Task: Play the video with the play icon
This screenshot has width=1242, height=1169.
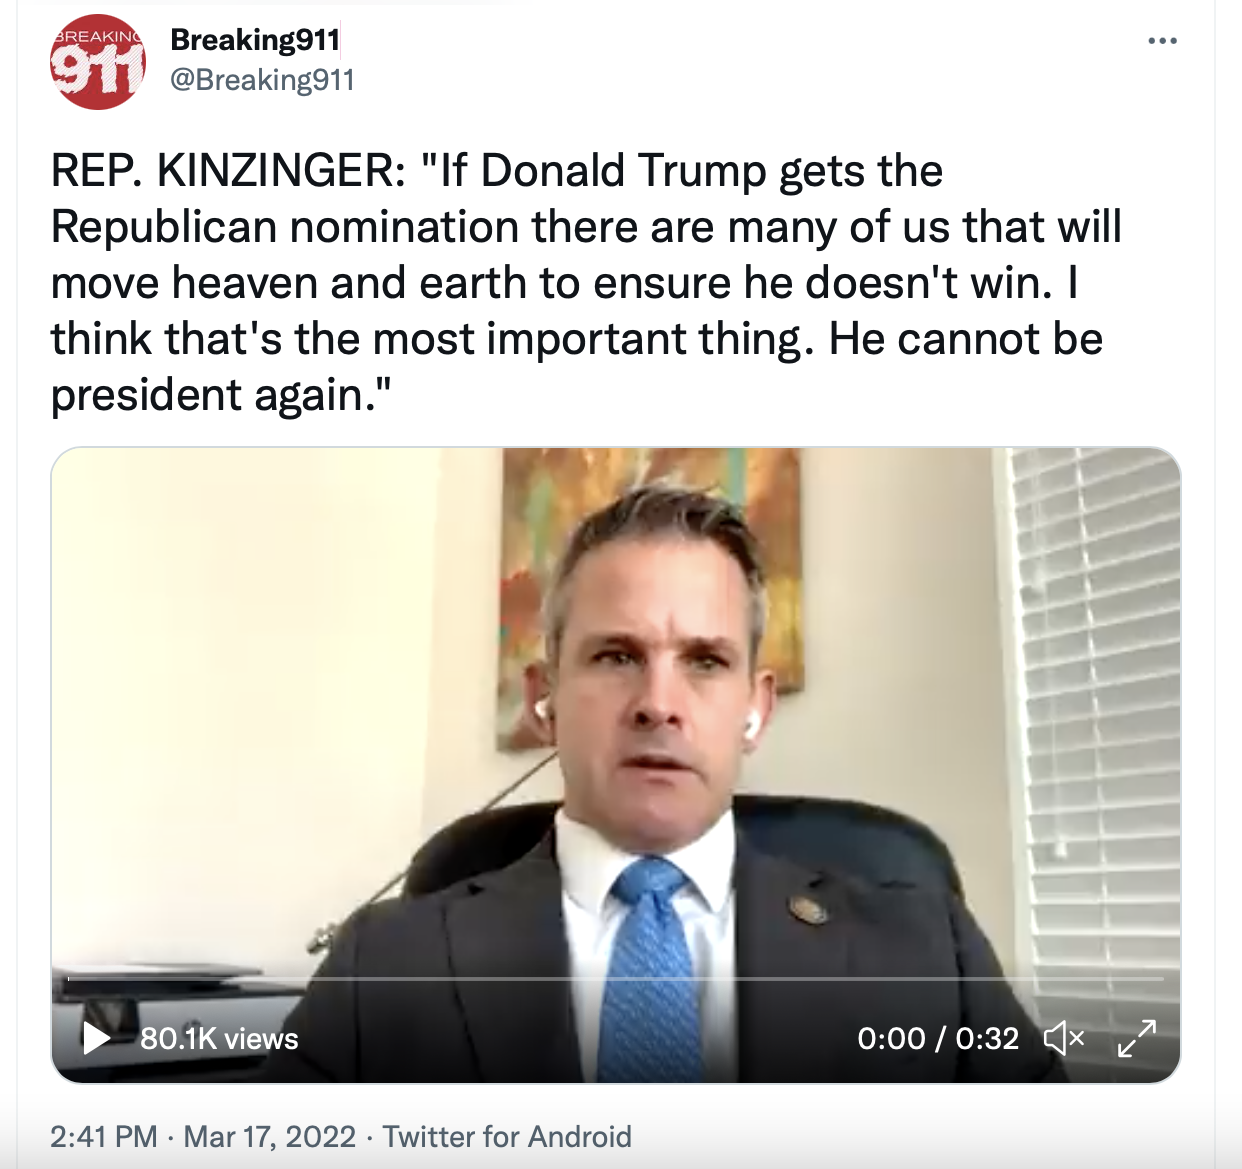Action: click(x=96, y=1038)
